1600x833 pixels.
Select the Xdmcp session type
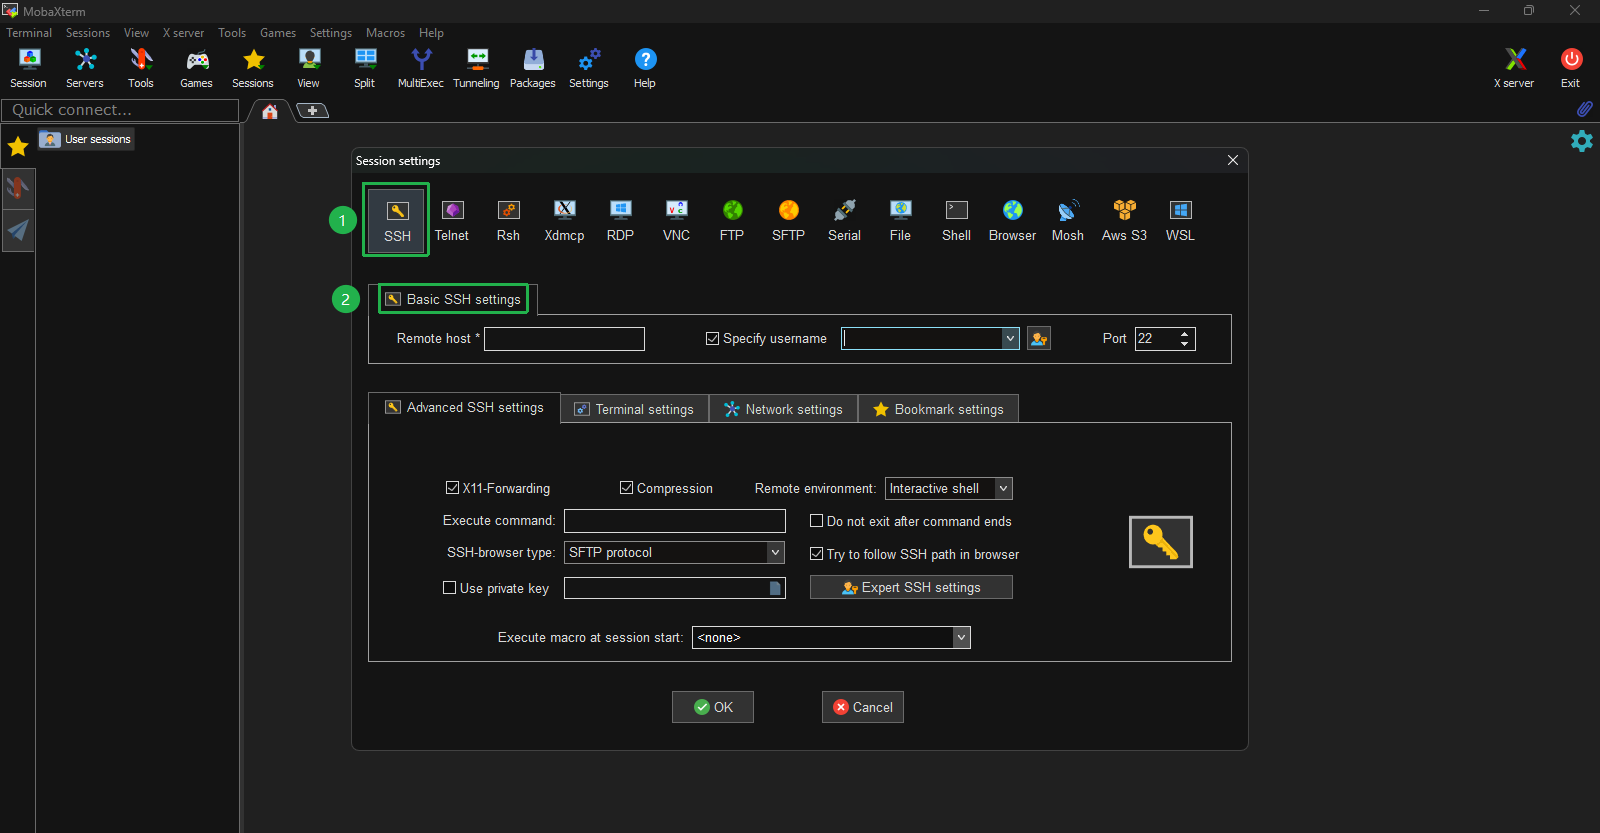(x=564, y=220)
